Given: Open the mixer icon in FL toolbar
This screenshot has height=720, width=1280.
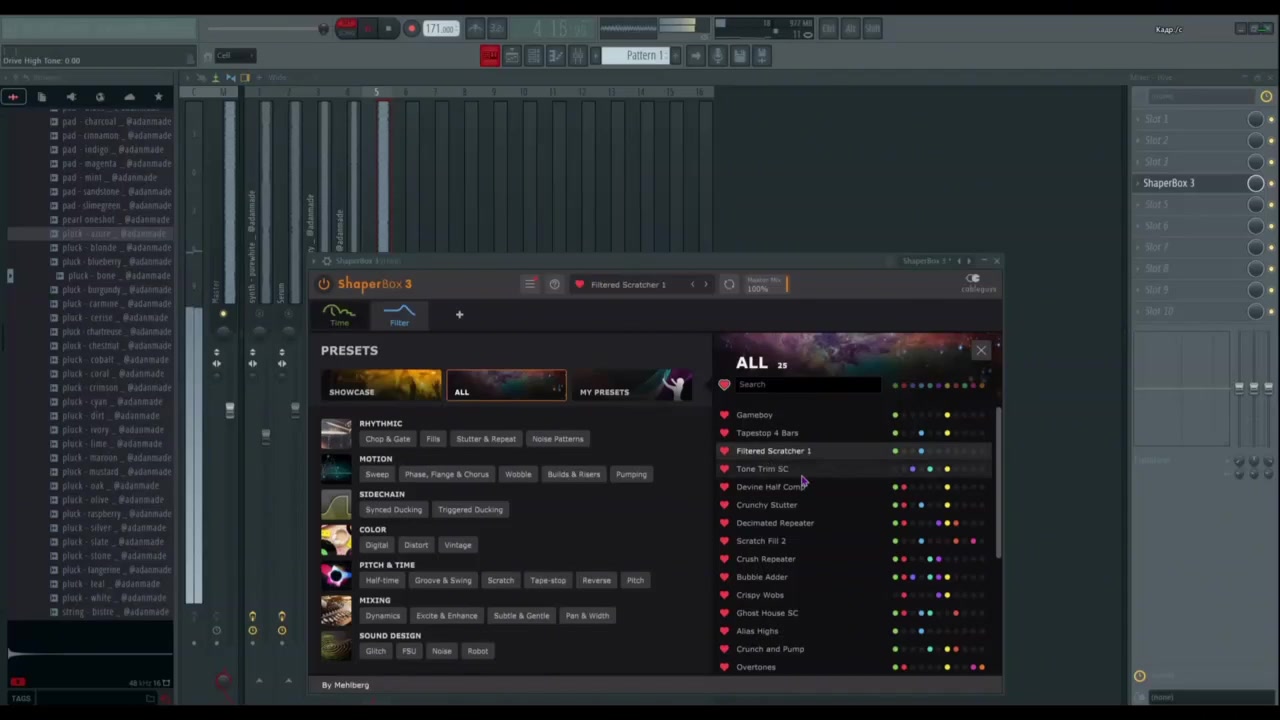Looking at the screenshot, I should [577, 56].
